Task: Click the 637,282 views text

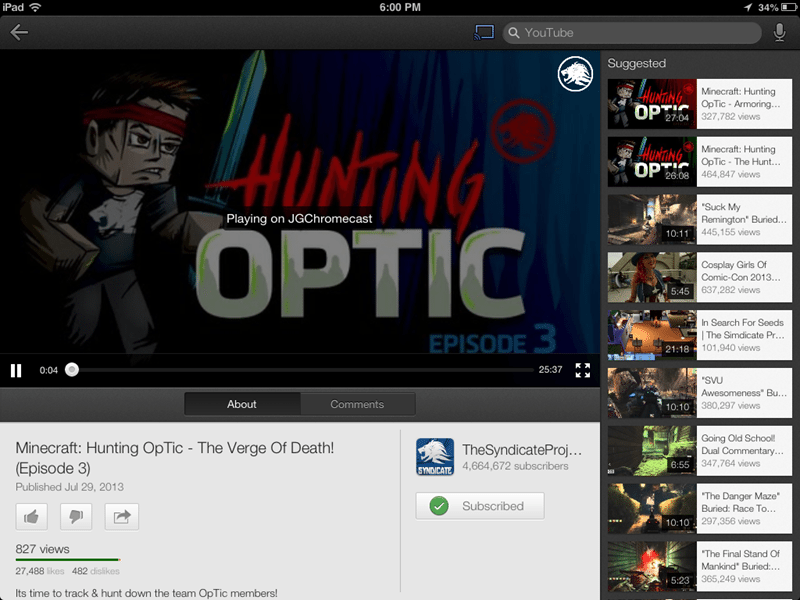Action: pos(731,290)
